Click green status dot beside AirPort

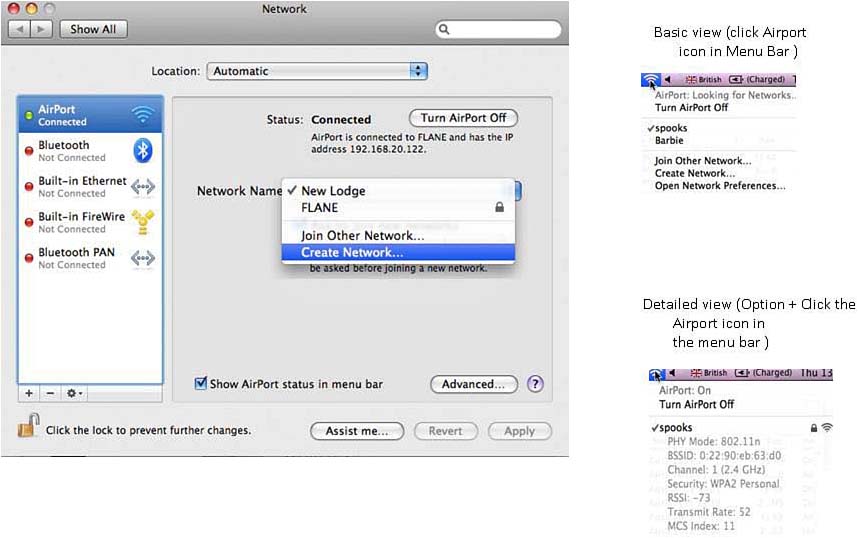point(29,115)
